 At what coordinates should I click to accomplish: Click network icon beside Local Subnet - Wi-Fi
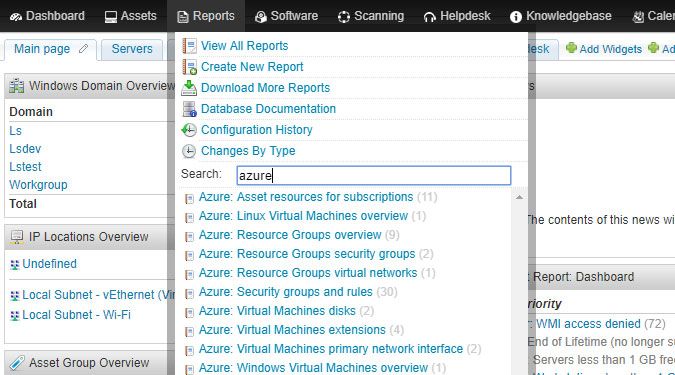point(15,316)
